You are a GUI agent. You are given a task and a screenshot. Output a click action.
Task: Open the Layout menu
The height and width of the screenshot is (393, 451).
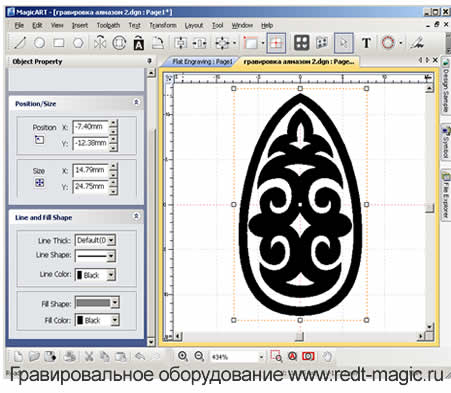click(194, 25)
